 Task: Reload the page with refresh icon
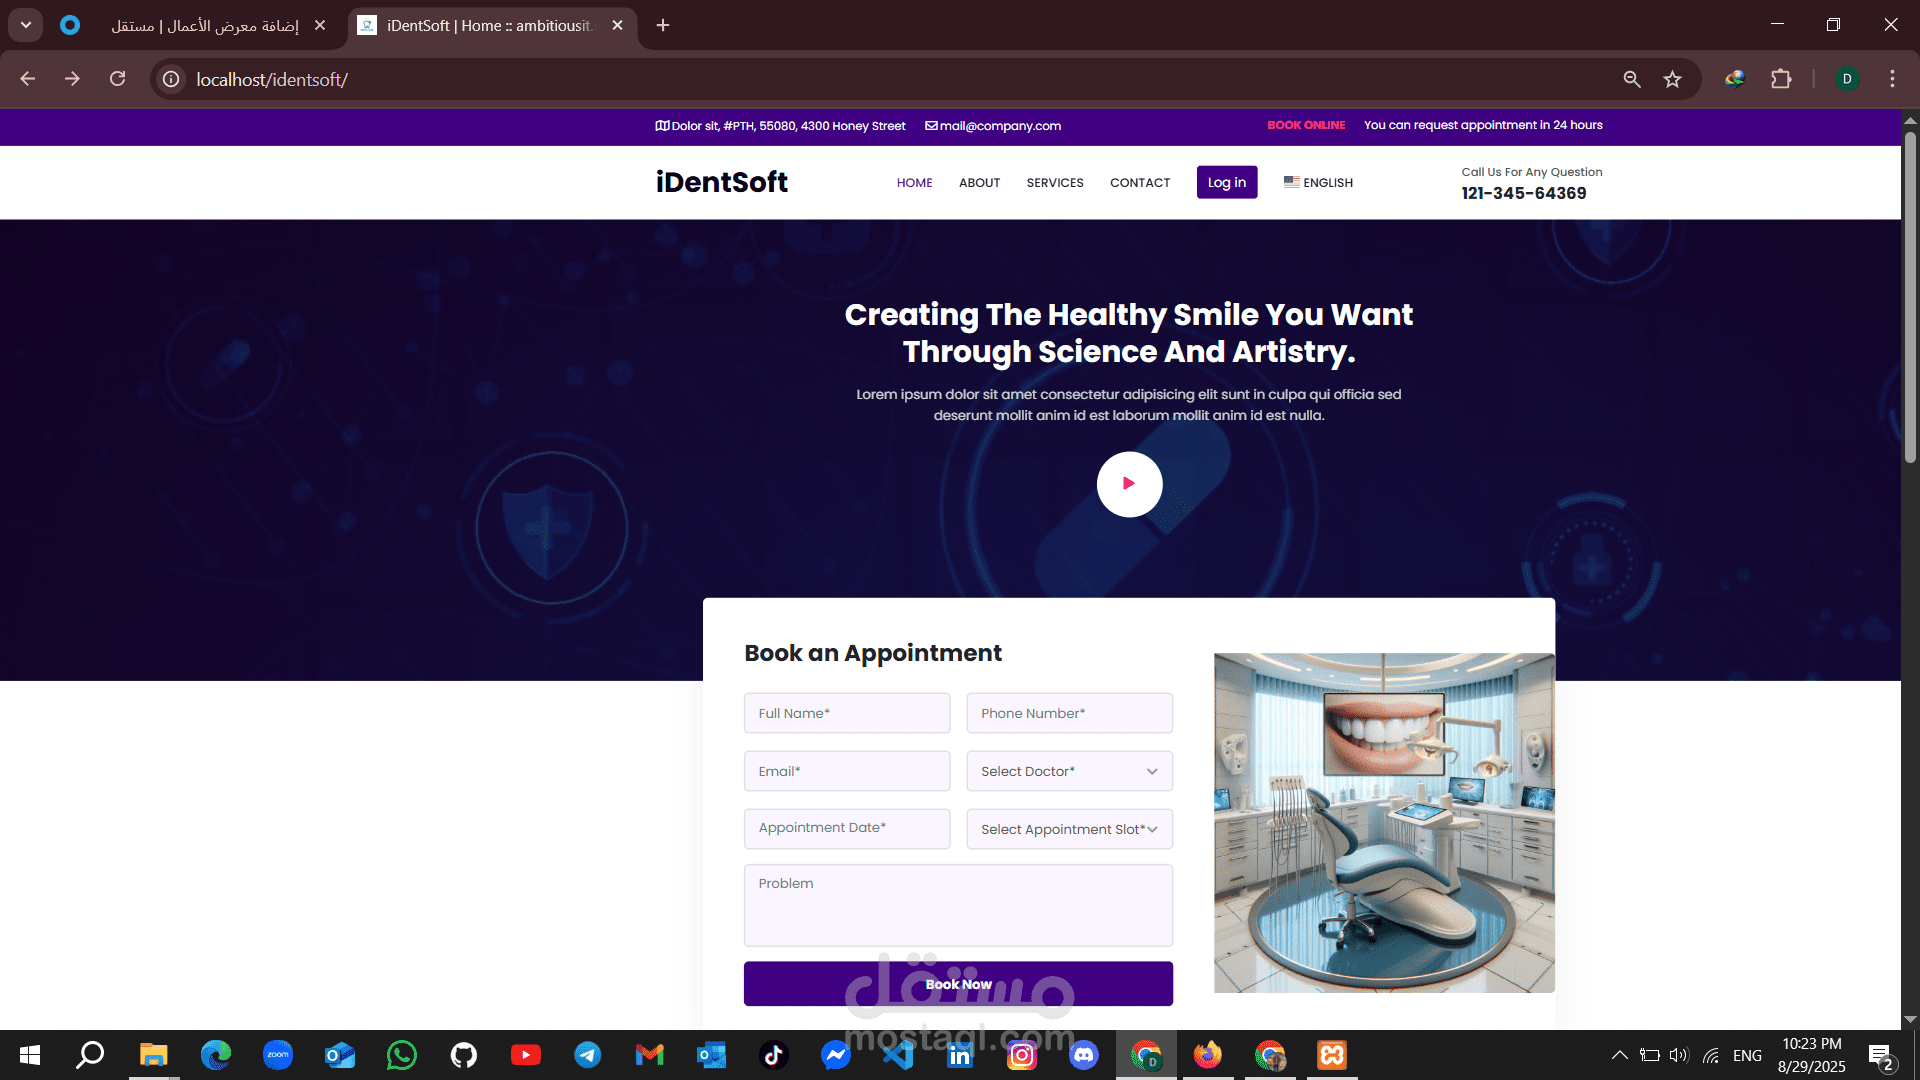[118, 79]
